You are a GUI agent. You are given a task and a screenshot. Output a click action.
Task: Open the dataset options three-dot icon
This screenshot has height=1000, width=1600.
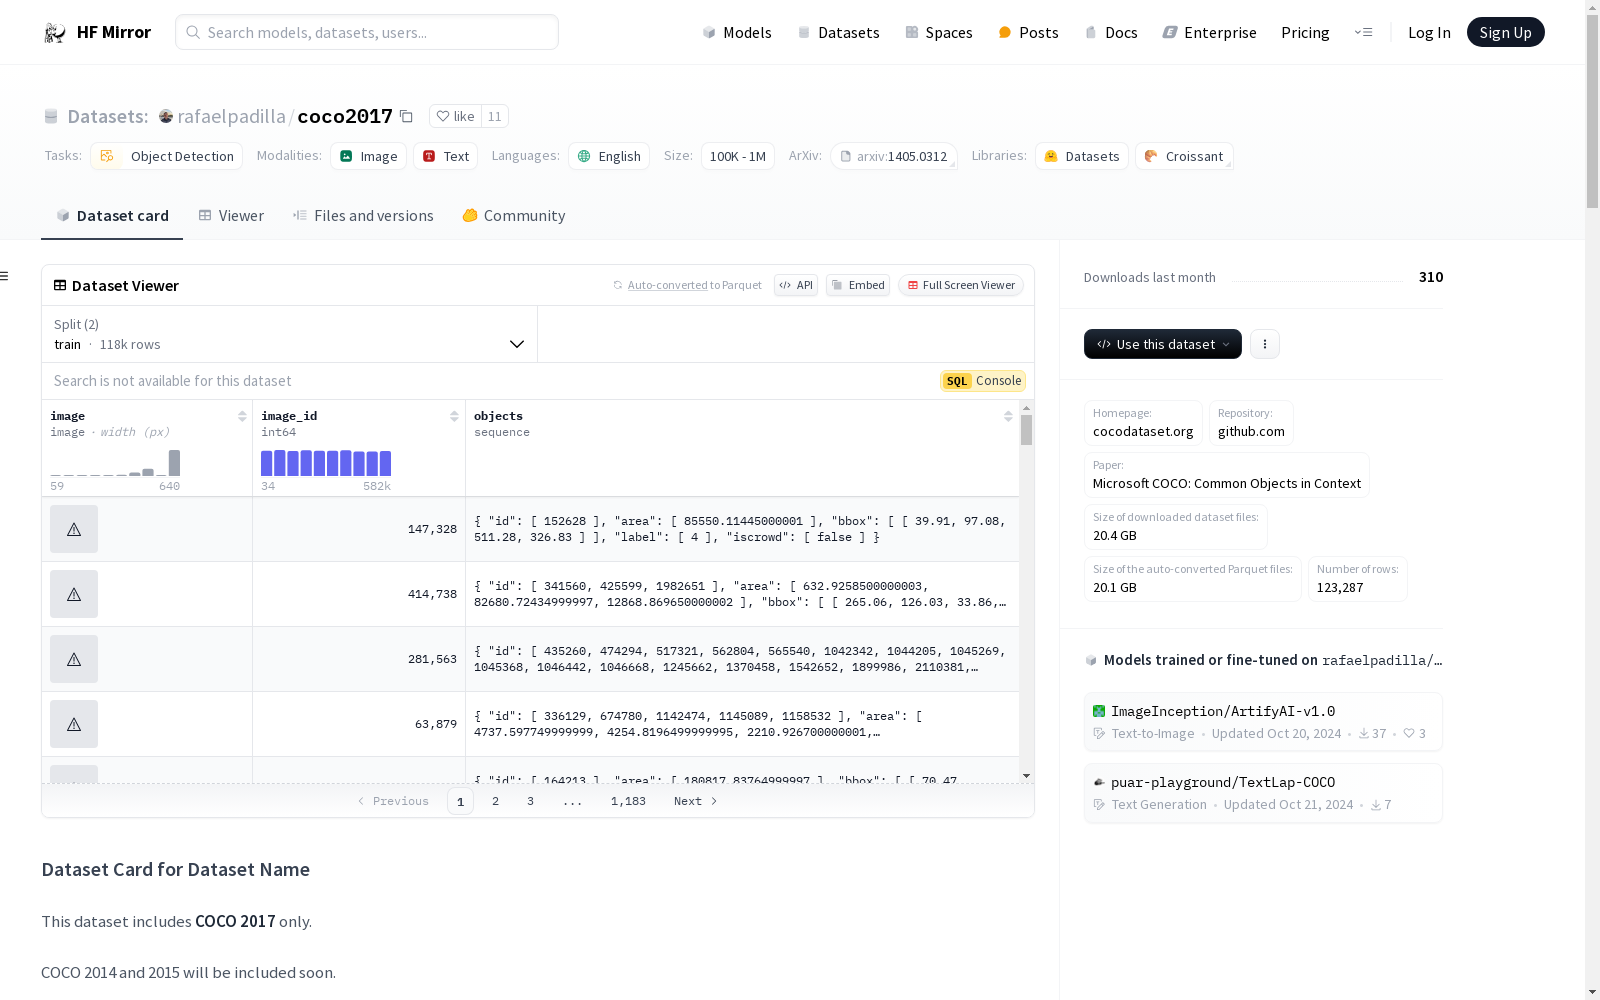pyautogui.click(x=1265, y=344)
